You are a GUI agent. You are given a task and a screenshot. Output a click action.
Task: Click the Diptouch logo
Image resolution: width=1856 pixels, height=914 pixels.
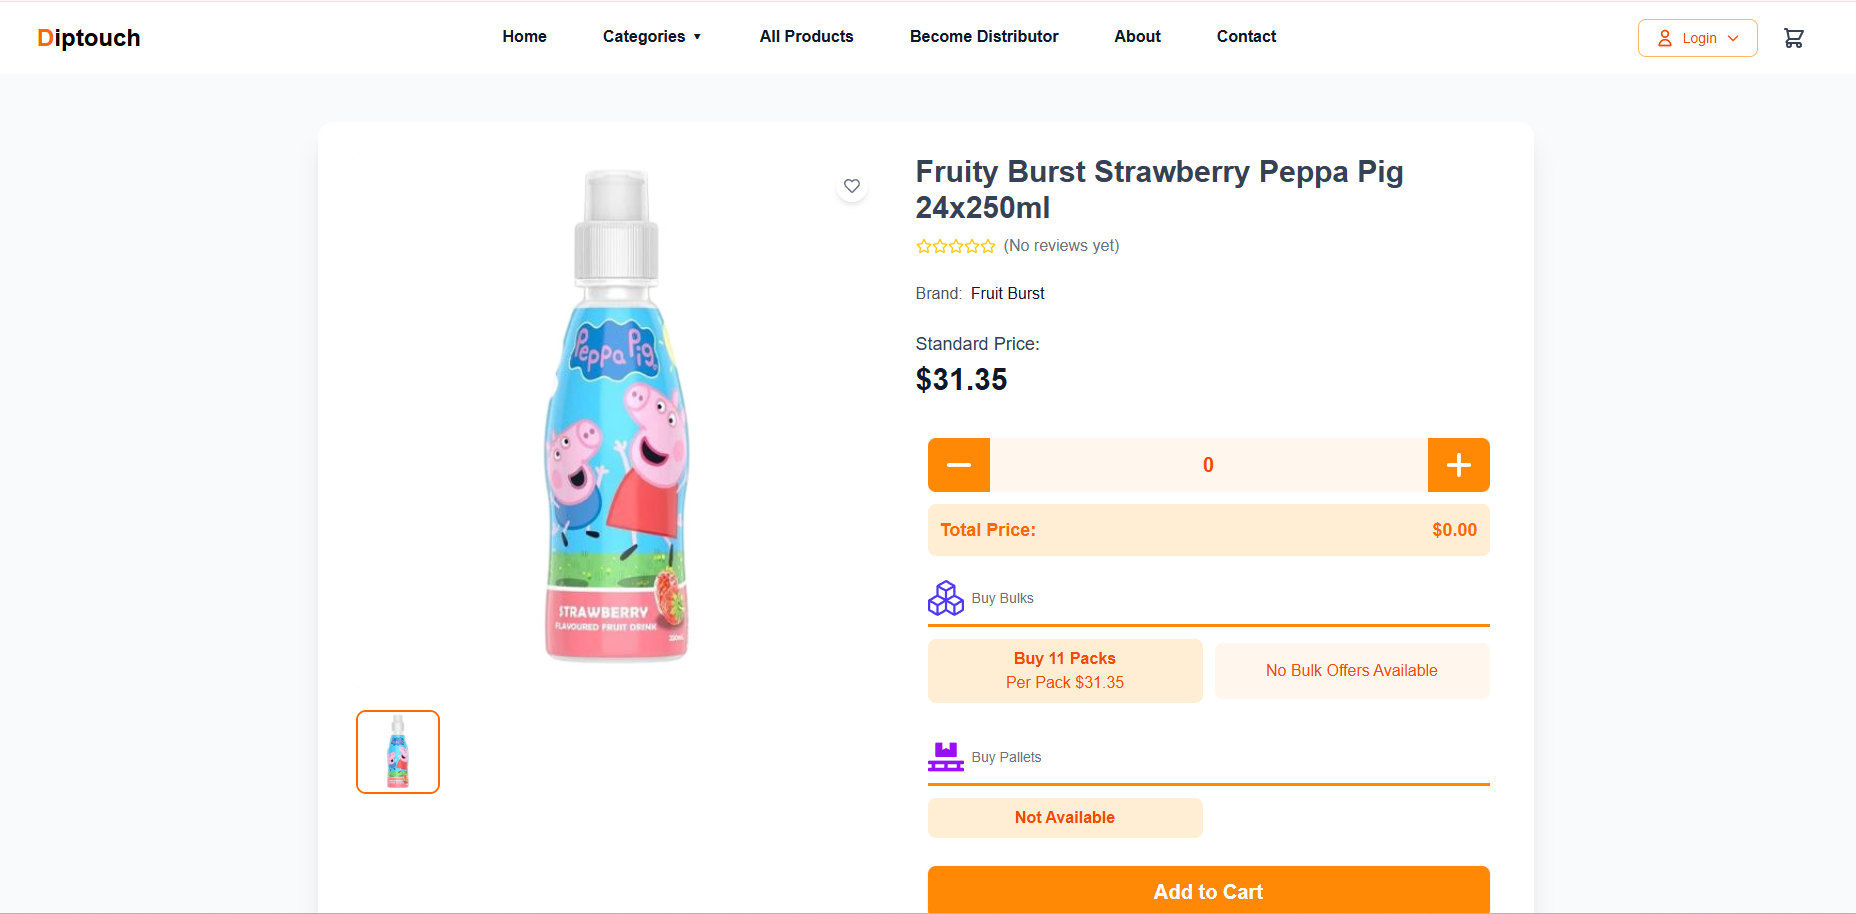(89, 38)
